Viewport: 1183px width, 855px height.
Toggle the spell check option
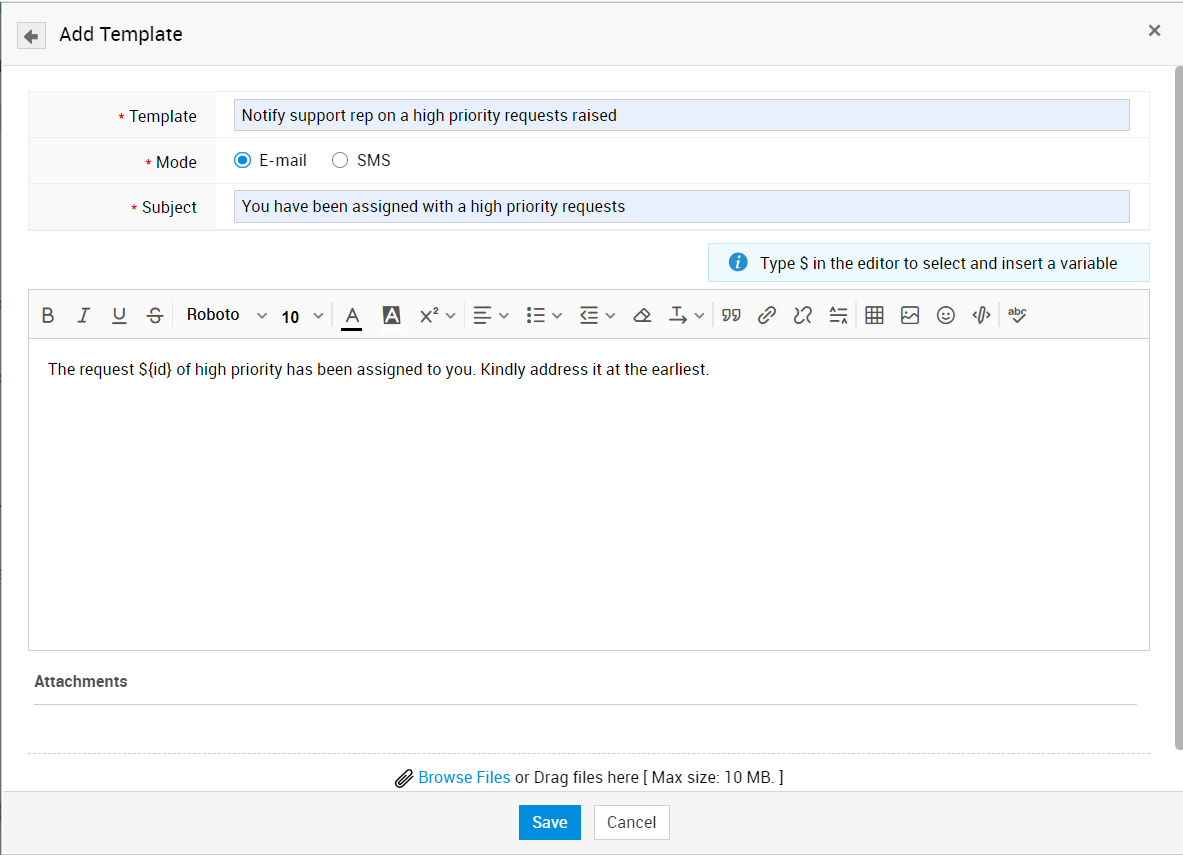tap(1017, 315)
